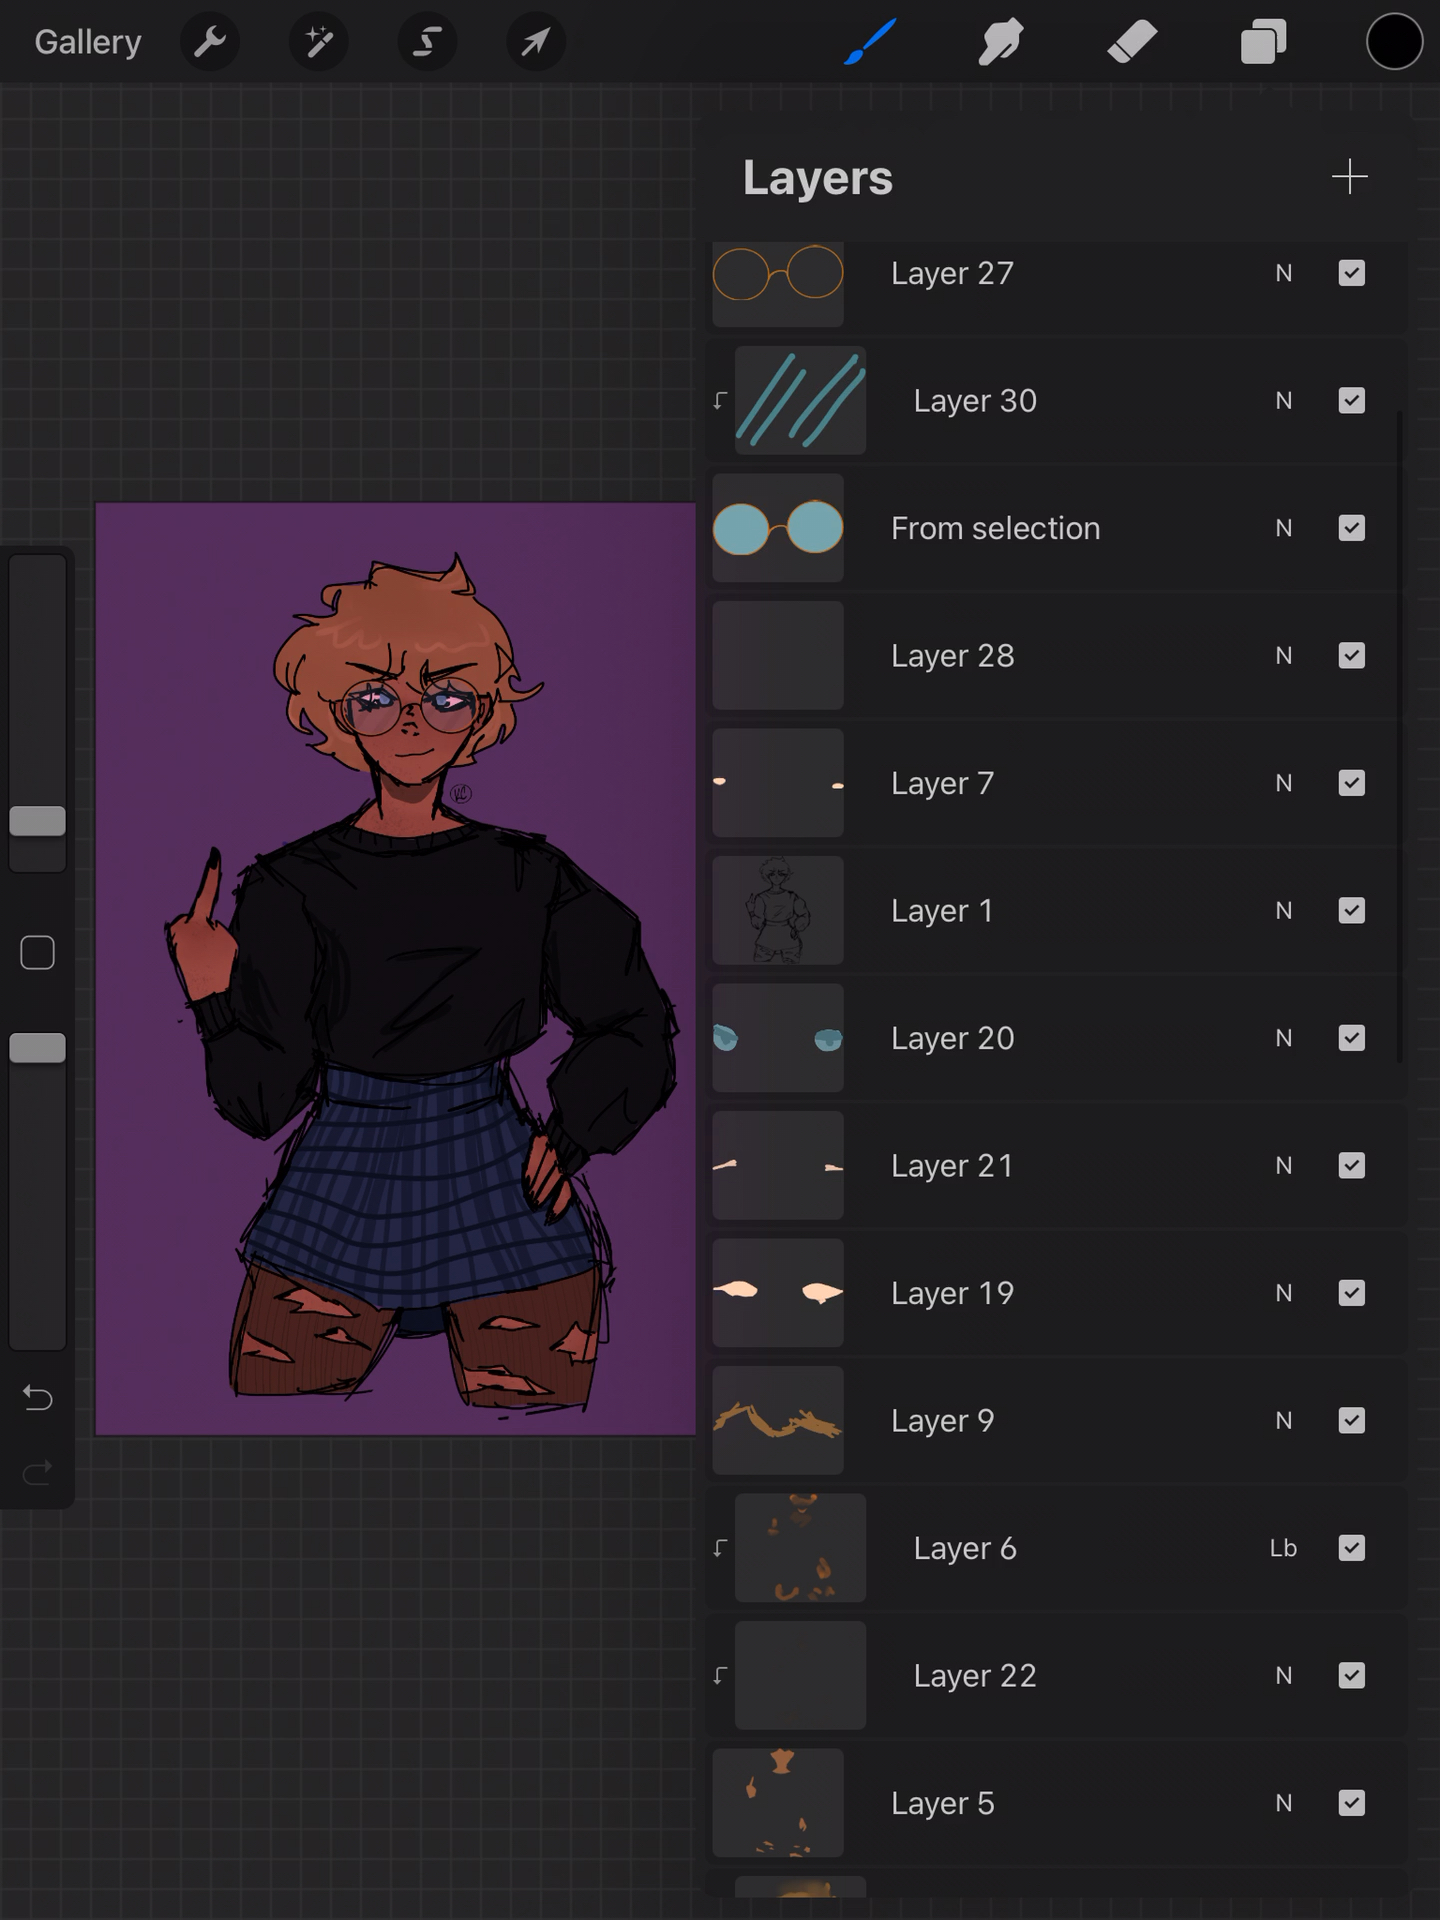Toggle Layer 6 visibility checkbox
Viewport: 1440px width, 1920px height.
1351,1548
